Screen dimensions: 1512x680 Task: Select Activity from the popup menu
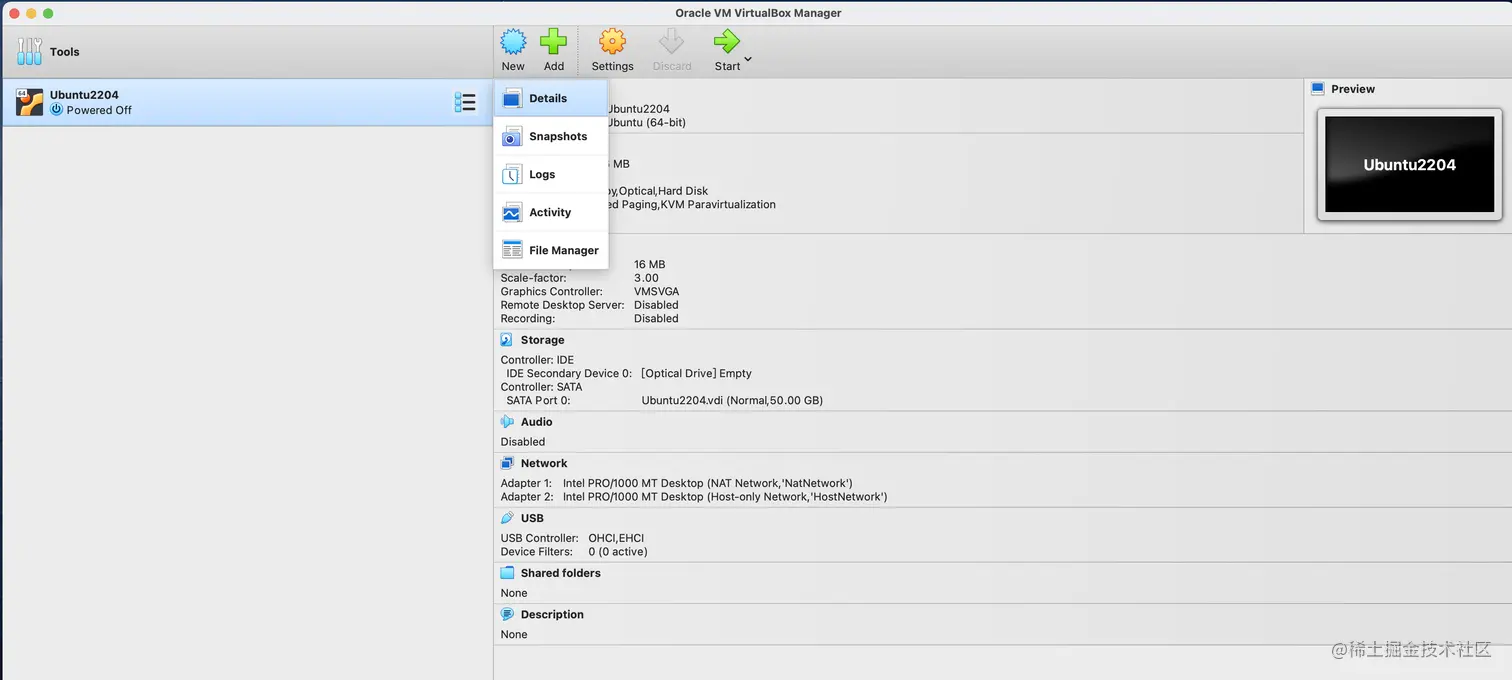[x=551, y=212]
